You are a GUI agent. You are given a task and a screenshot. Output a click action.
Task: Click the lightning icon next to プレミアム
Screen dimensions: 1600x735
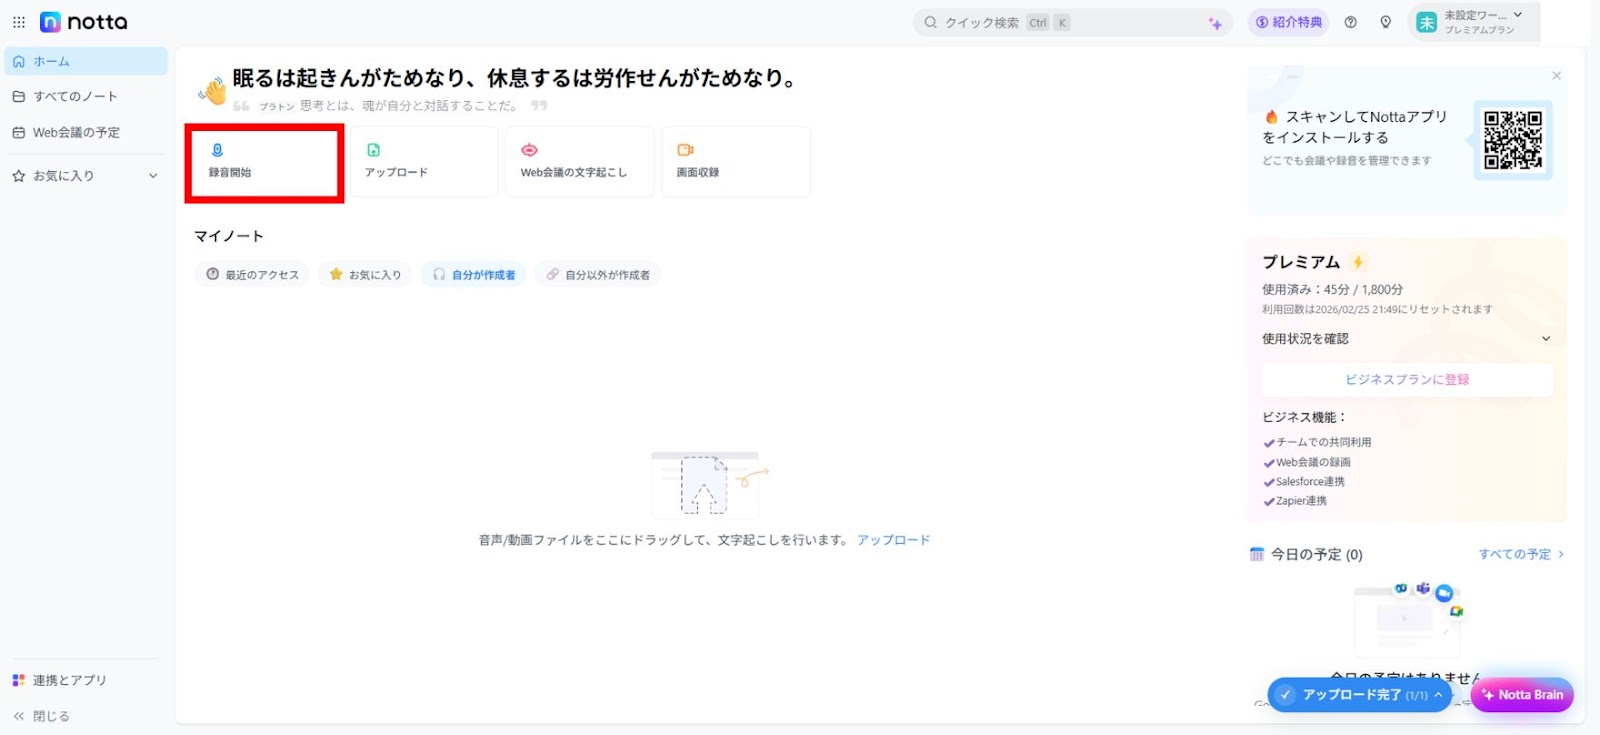tap(1358, 262)
